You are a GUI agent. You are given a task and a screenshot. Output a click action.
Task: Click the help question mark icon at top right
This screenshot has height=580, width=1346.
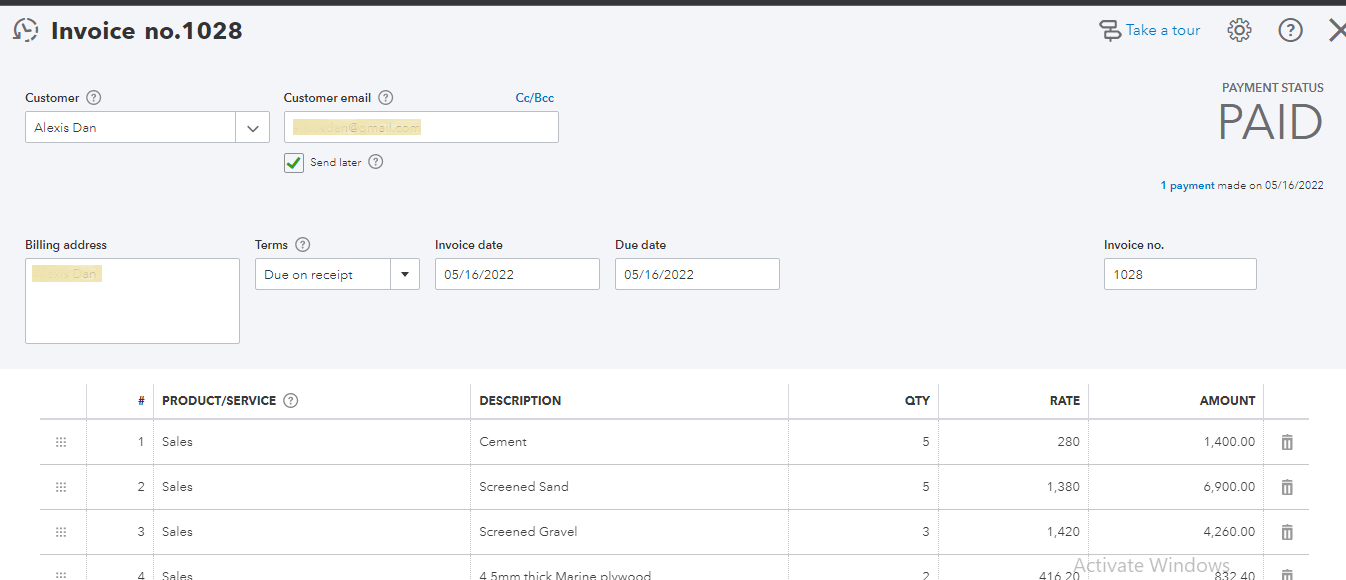pos(1291,30)
